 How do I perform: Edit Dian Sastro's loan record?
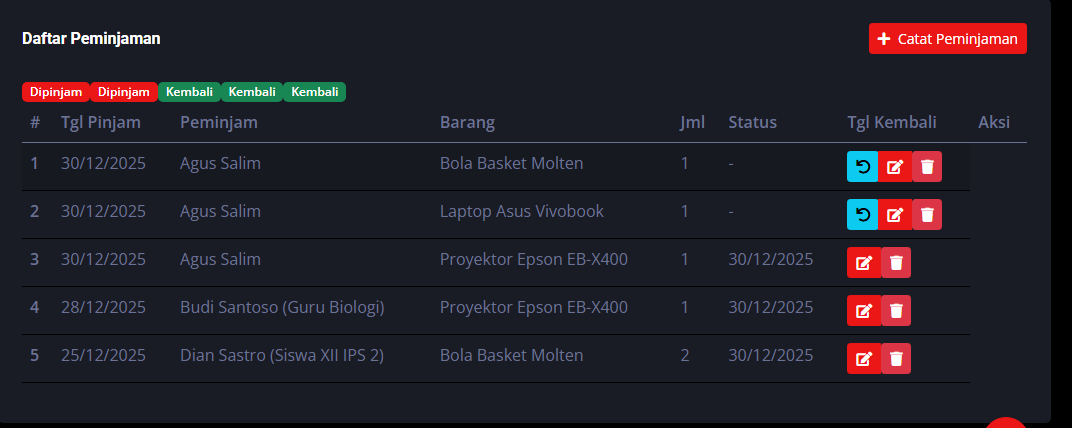click(864, 358)
